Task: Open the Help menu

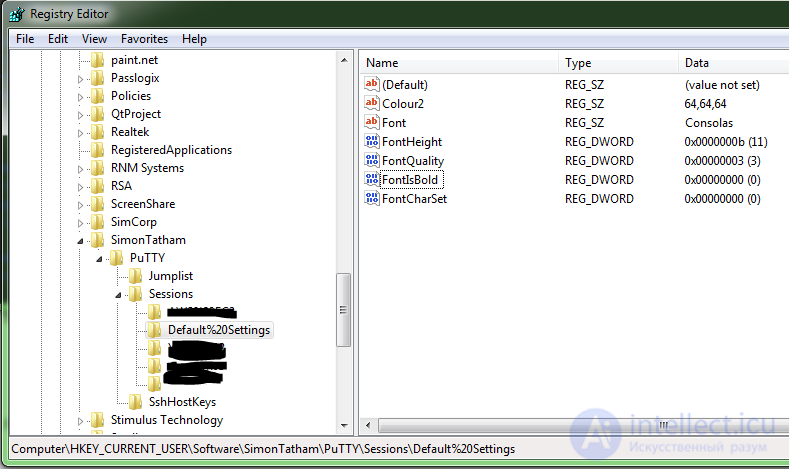Action: pyautogui.click(x=194, y=39)
